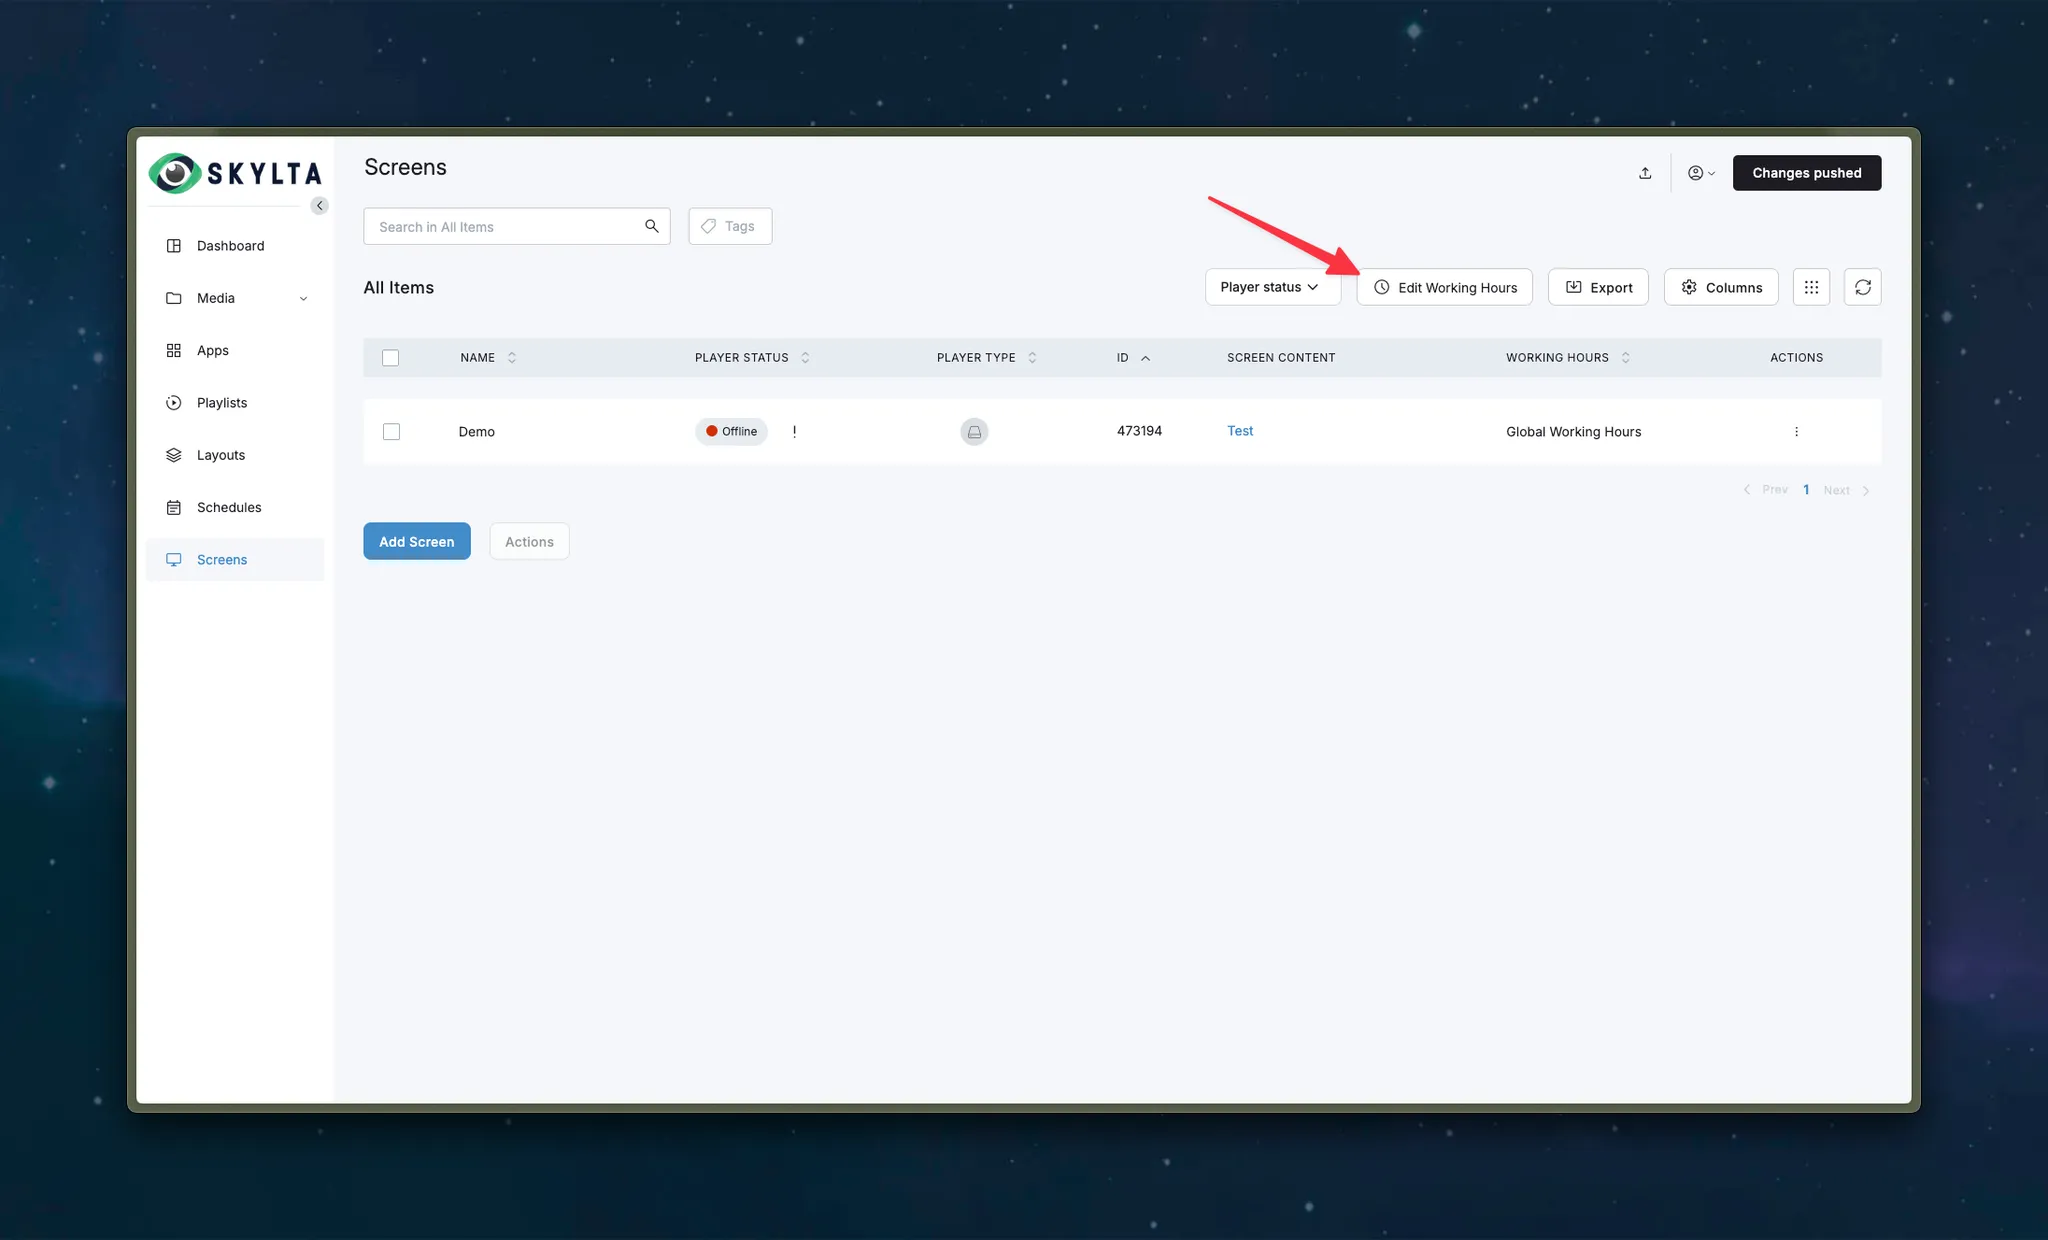Screen dimensions: 2048x1240
Task: Open the Columns settings
Action: click(x=1721, y=287)
